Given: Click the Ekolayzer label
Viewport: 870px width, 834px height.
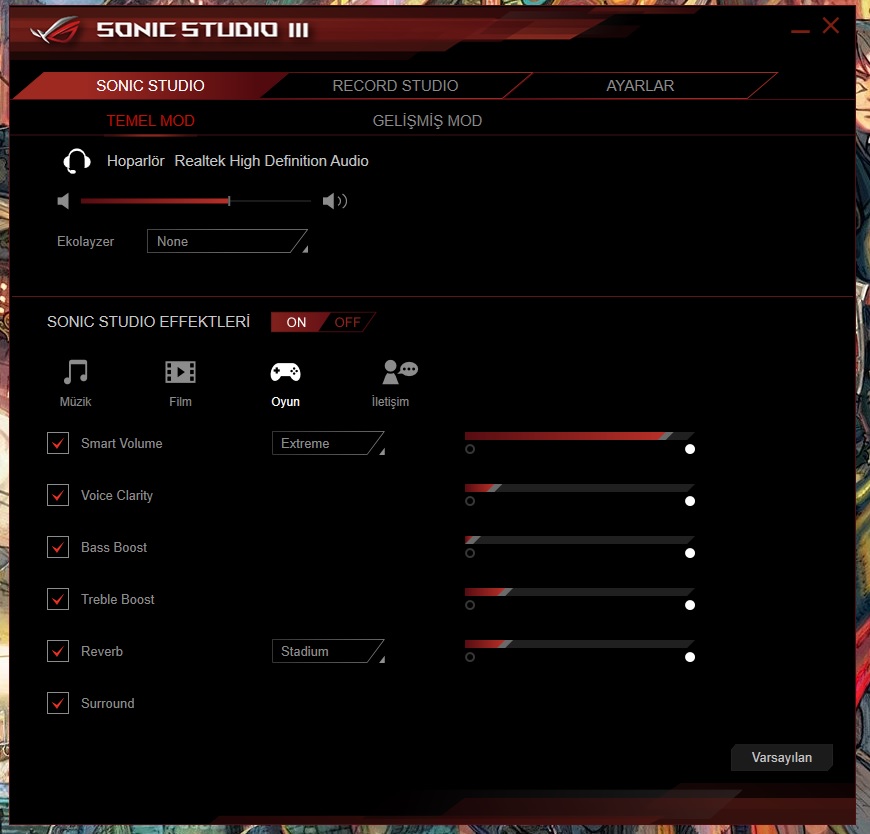Looking at the screenshot, I should (x=85, y=241).
